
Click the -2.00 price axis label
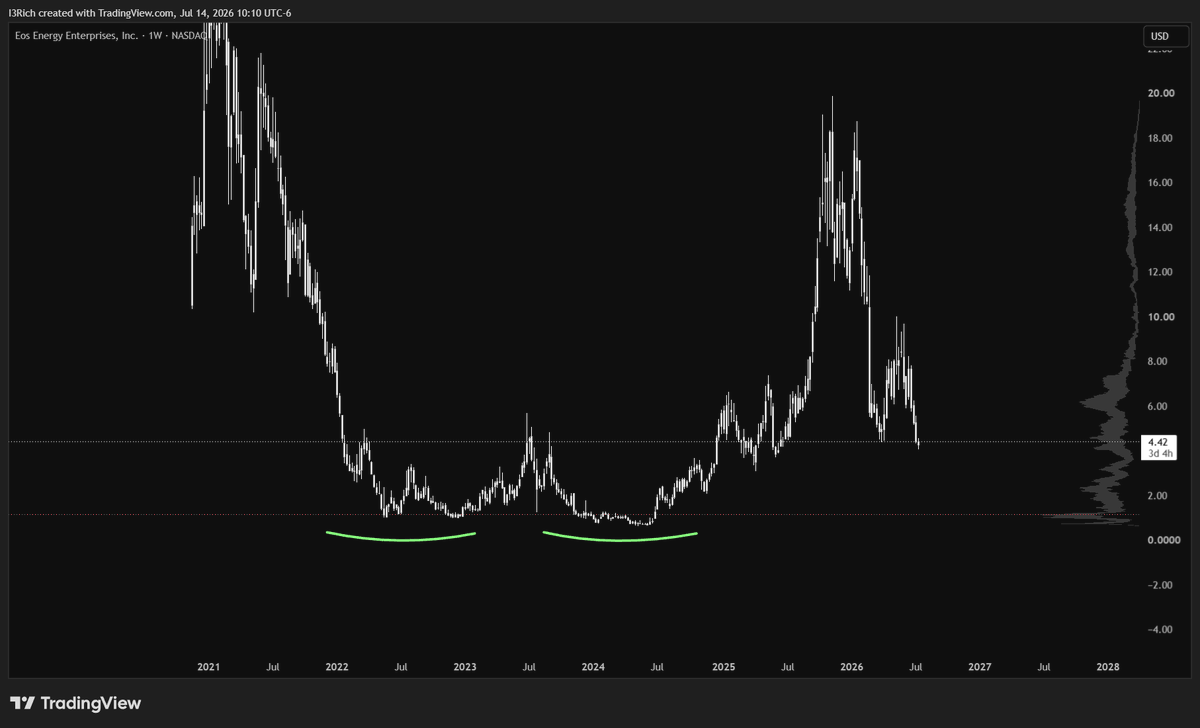pos(1160,585)
